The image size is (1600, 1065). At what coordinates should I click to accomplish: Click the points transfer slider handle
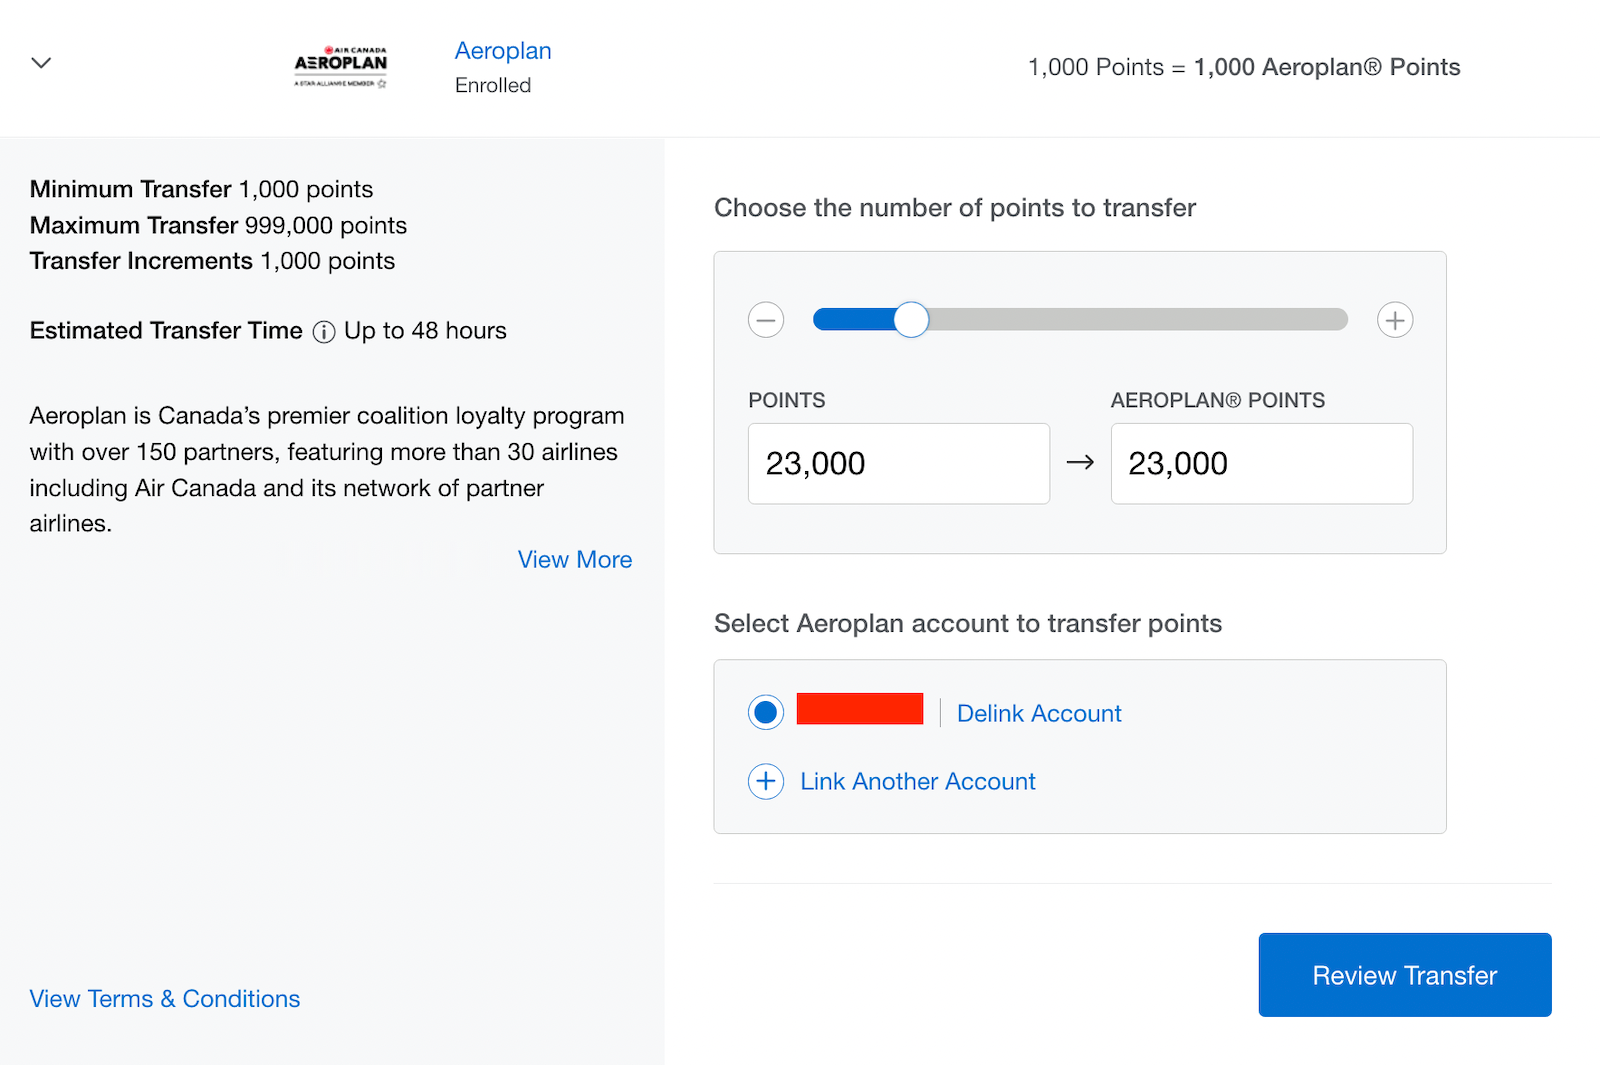[910, 319]
